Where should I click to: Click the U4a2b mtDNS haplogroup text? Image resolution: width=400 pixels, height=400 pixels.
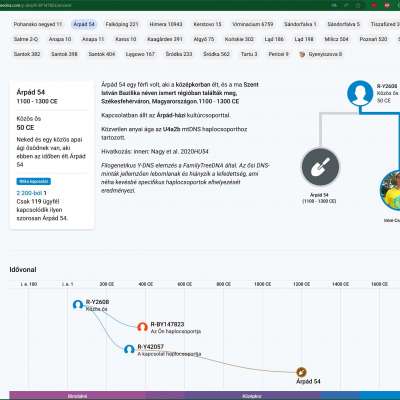coord(171,129)
